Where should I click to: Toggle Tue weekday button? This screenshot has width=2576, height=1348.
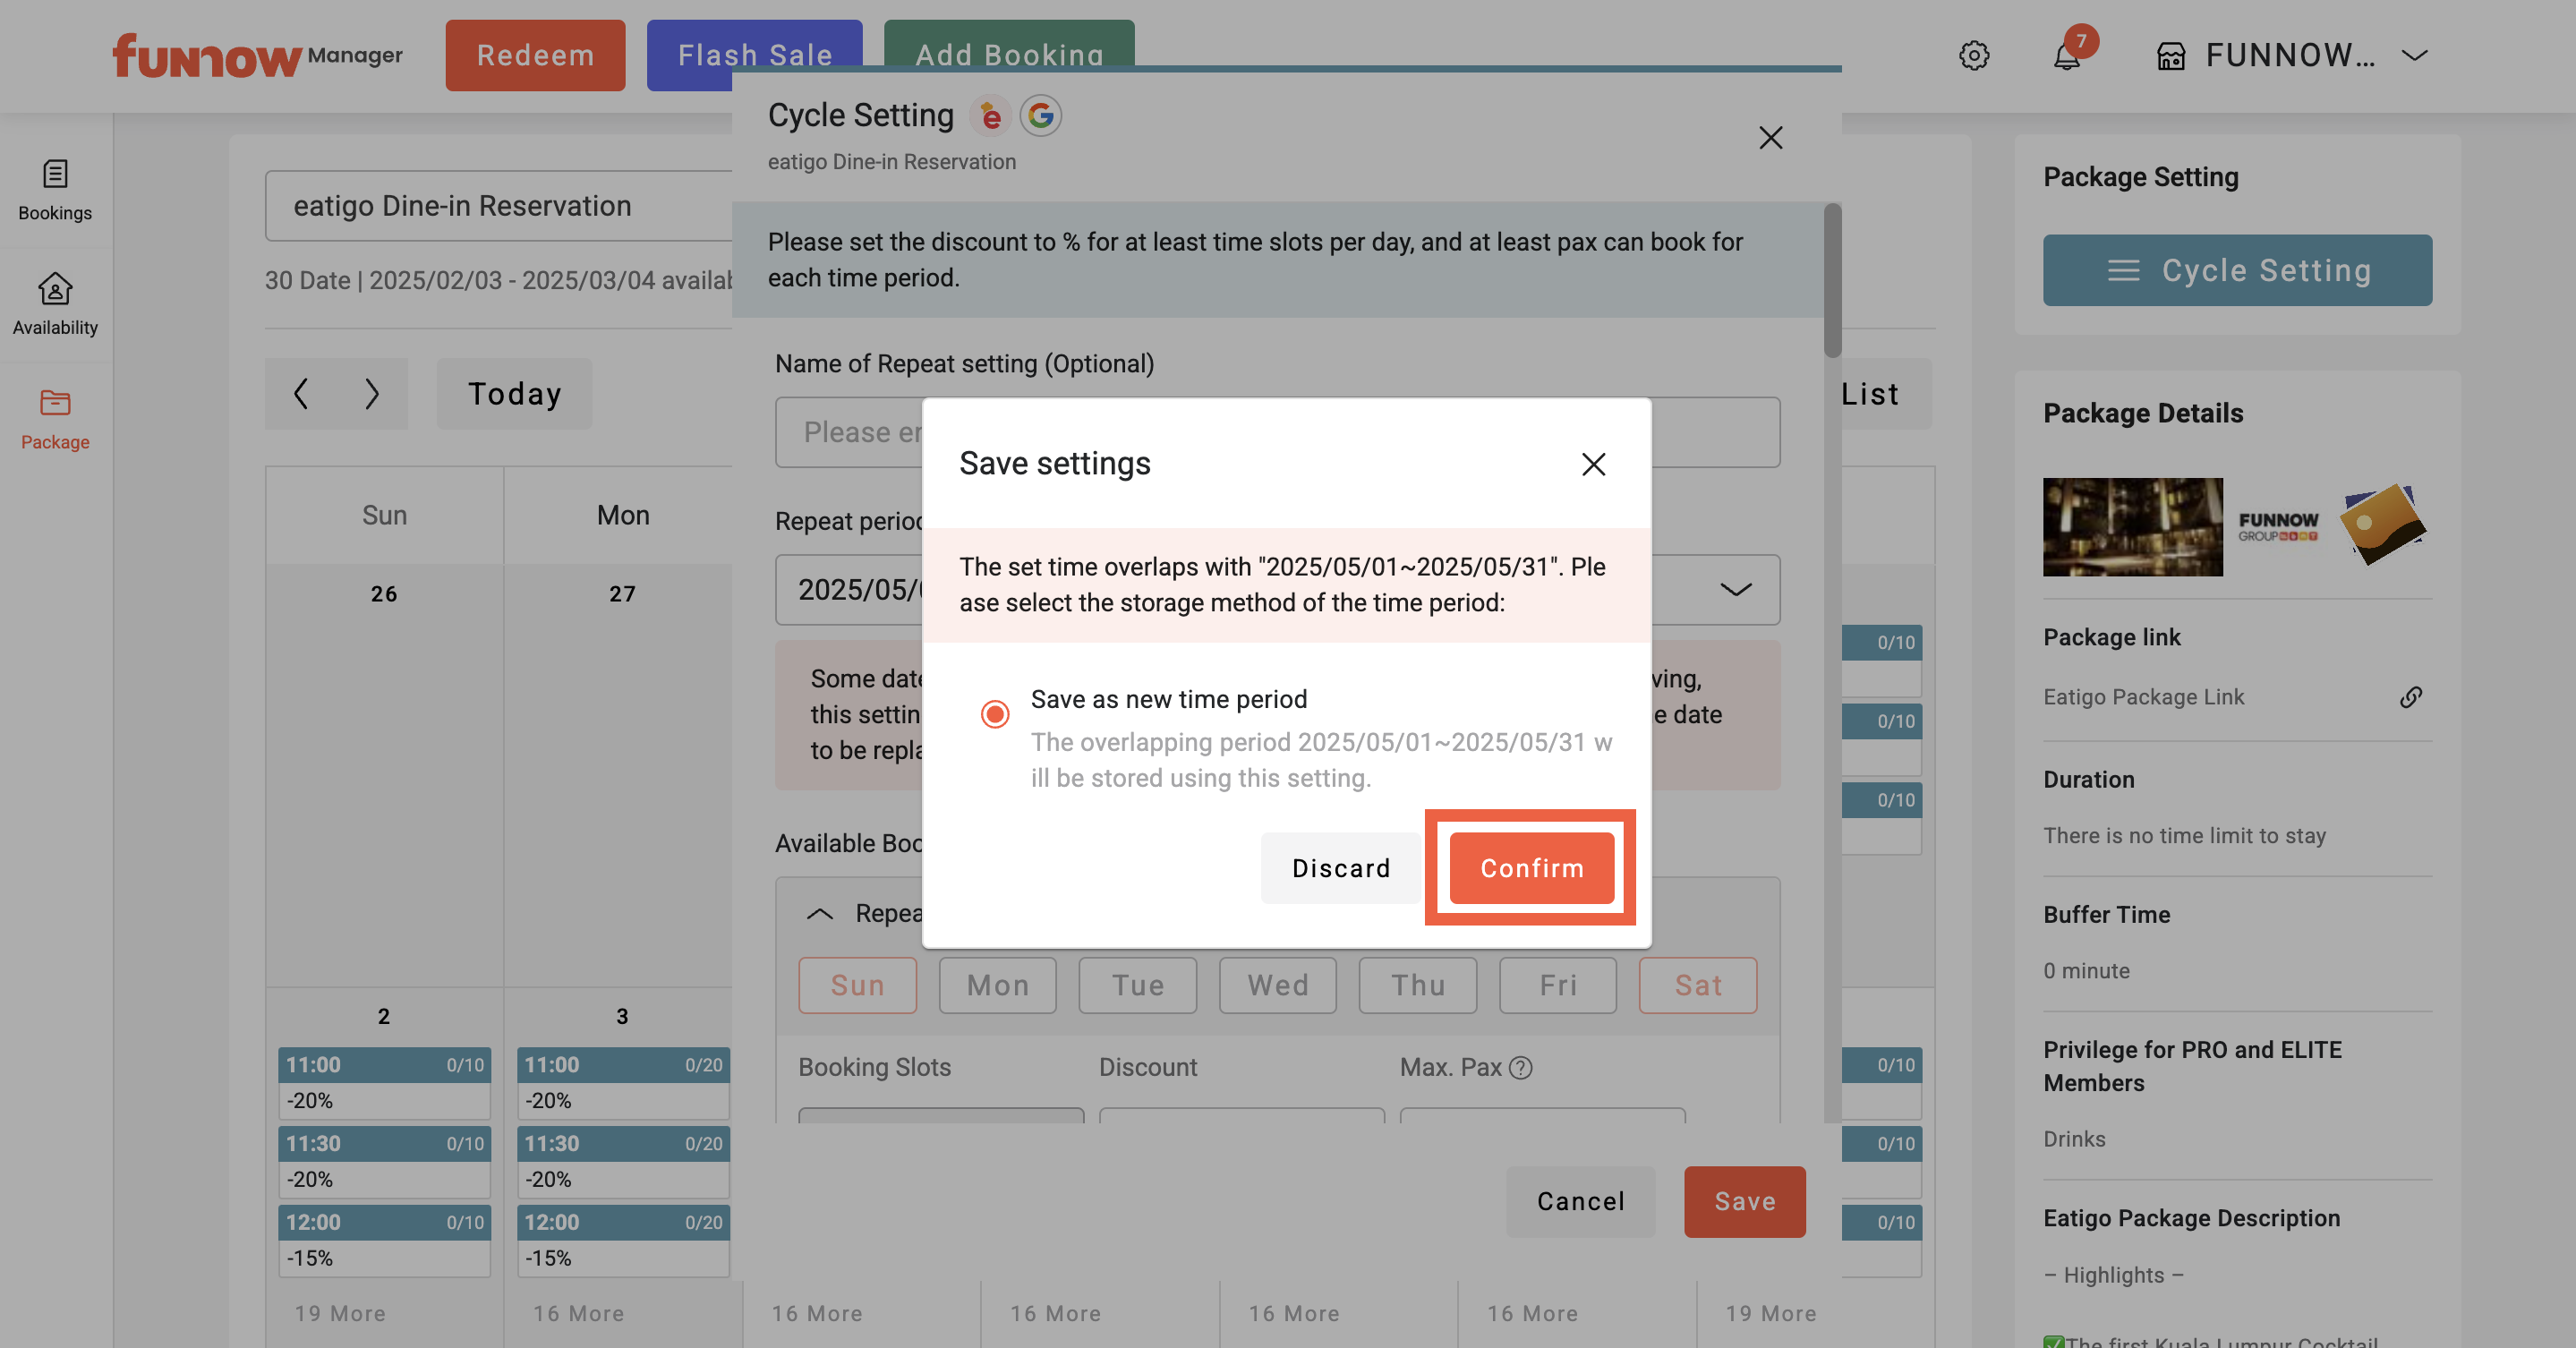[1137, 986]
